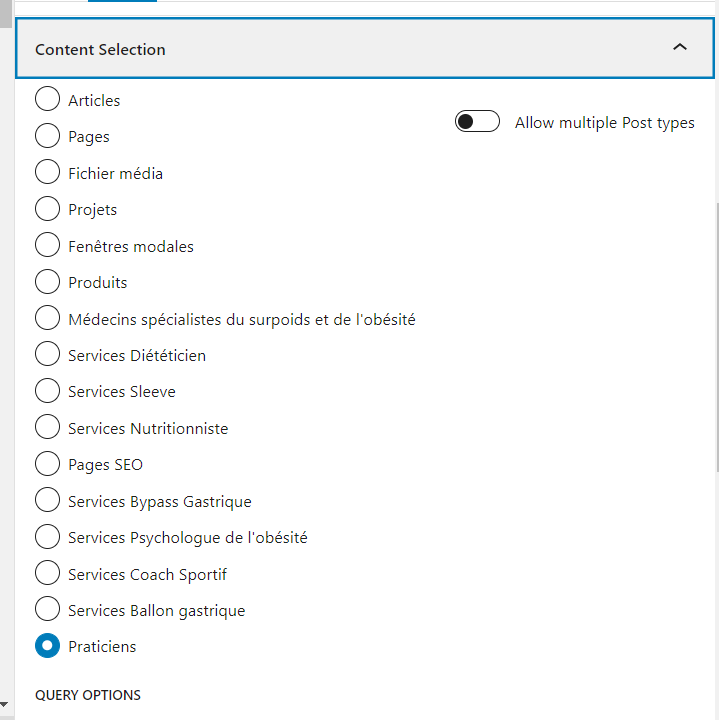This screenshot has width=719, height=720.
Task: Select the Articles radio button
Action: [x=47, y=100]
